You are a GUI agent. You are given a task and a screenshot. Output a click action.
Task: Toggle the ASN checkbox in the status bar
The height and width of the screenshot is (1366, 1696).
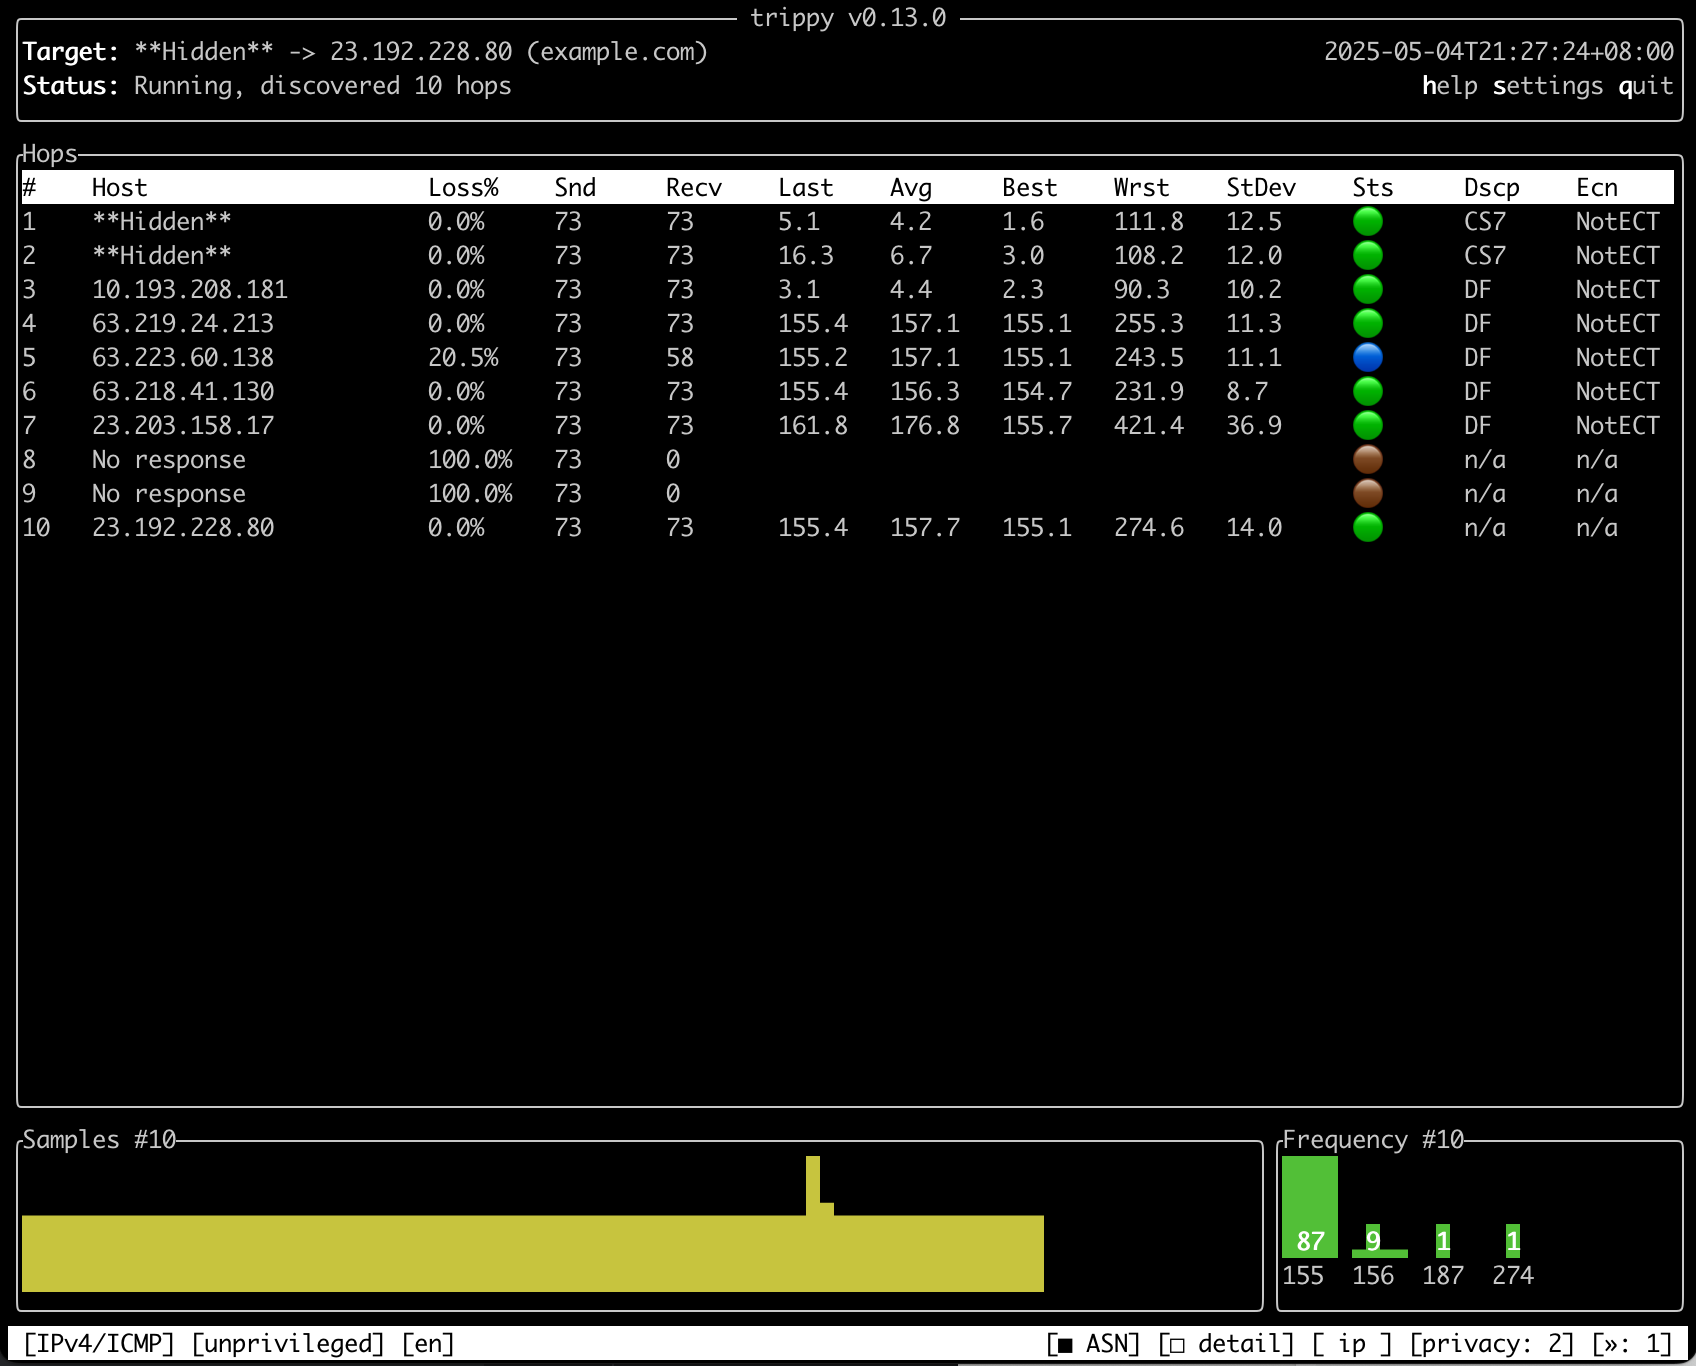(1094, 1344)
